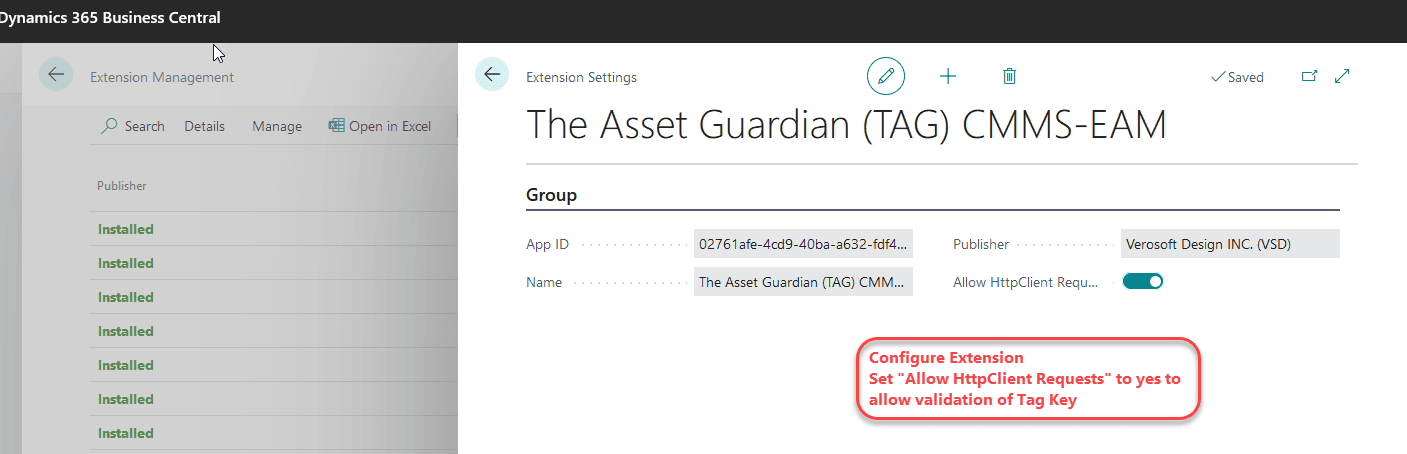Image resolution: width=1407 pixels, height=454 pixels.
Task: Click the Publisher field Verosoft Design INC.
Action: (1230, 244)
